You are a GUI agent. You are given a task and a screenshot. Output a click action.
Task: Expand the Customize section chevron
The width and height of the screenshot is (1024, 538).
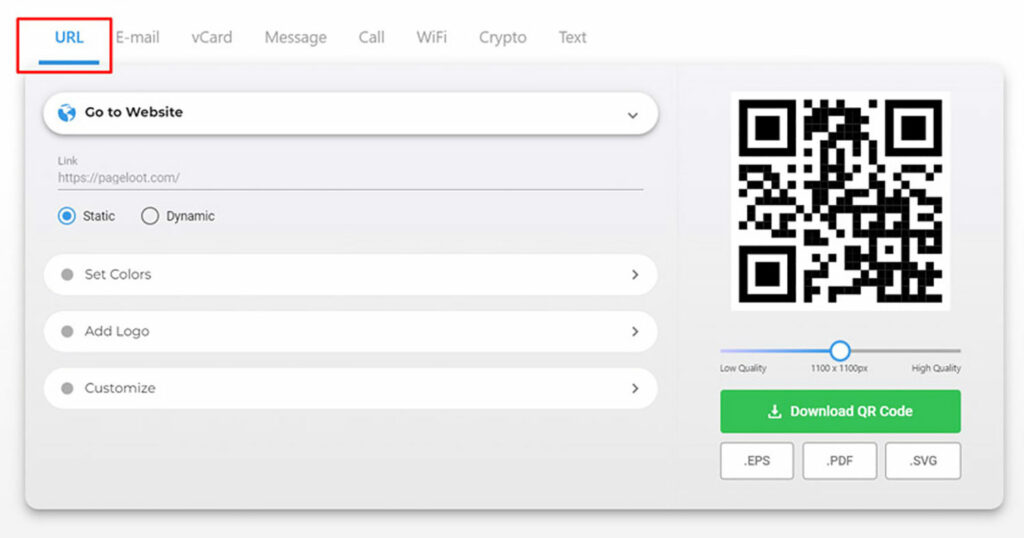[x=635, y=388]
